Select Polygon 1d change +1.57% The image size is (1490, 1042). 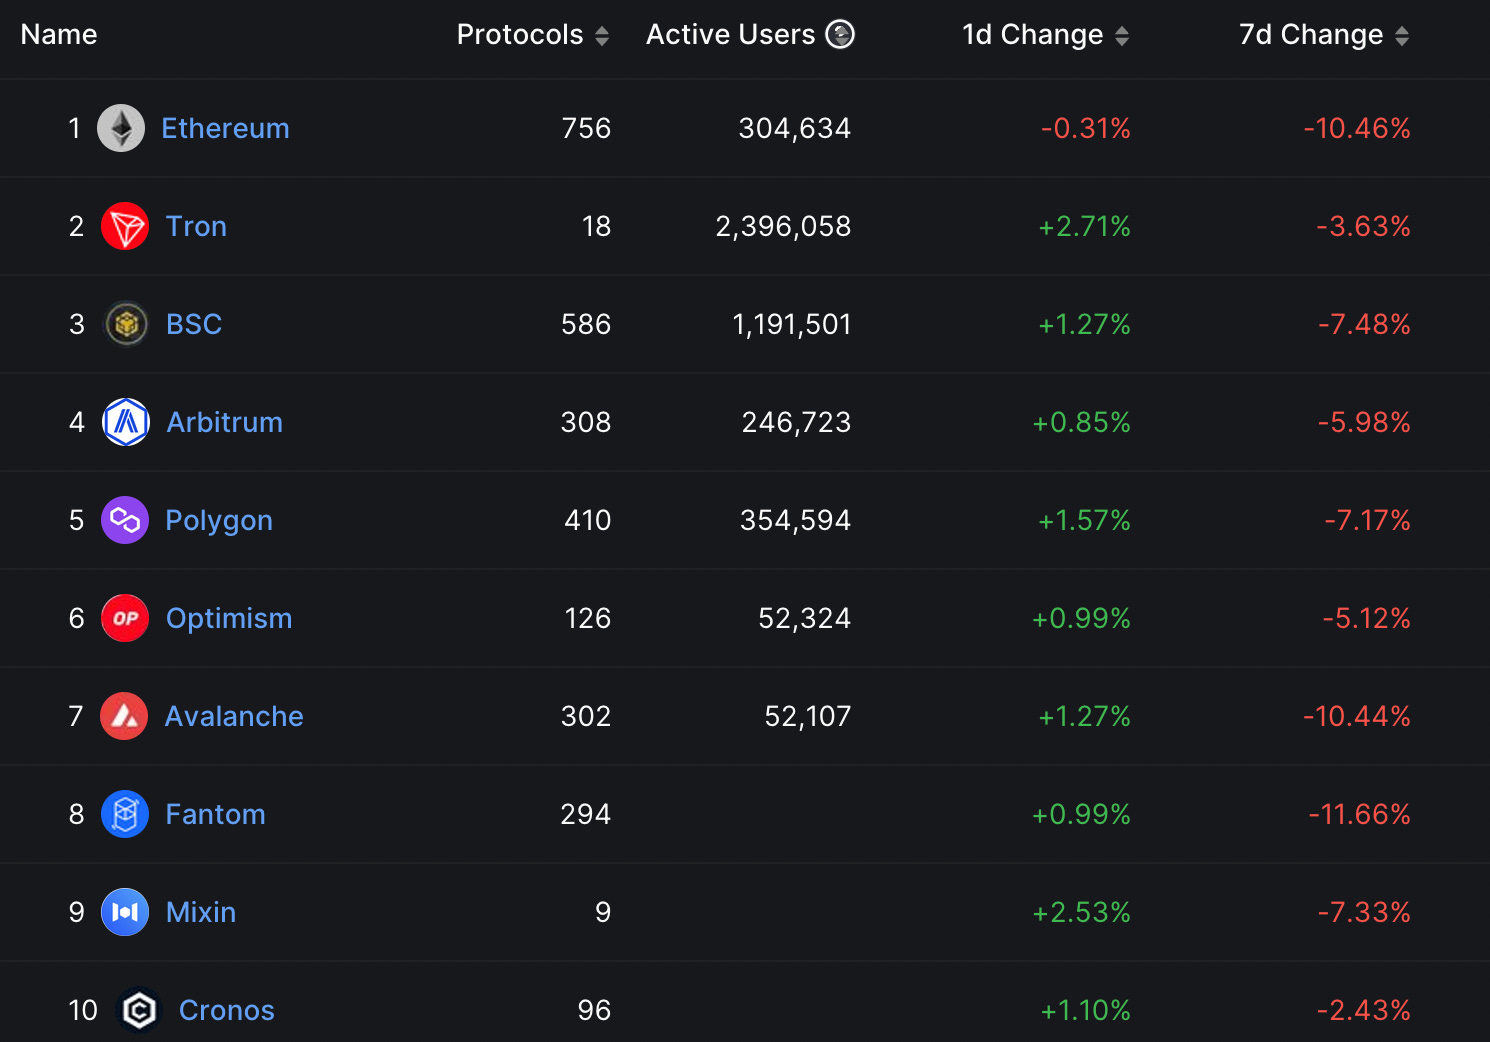(x=1084, y=520)
